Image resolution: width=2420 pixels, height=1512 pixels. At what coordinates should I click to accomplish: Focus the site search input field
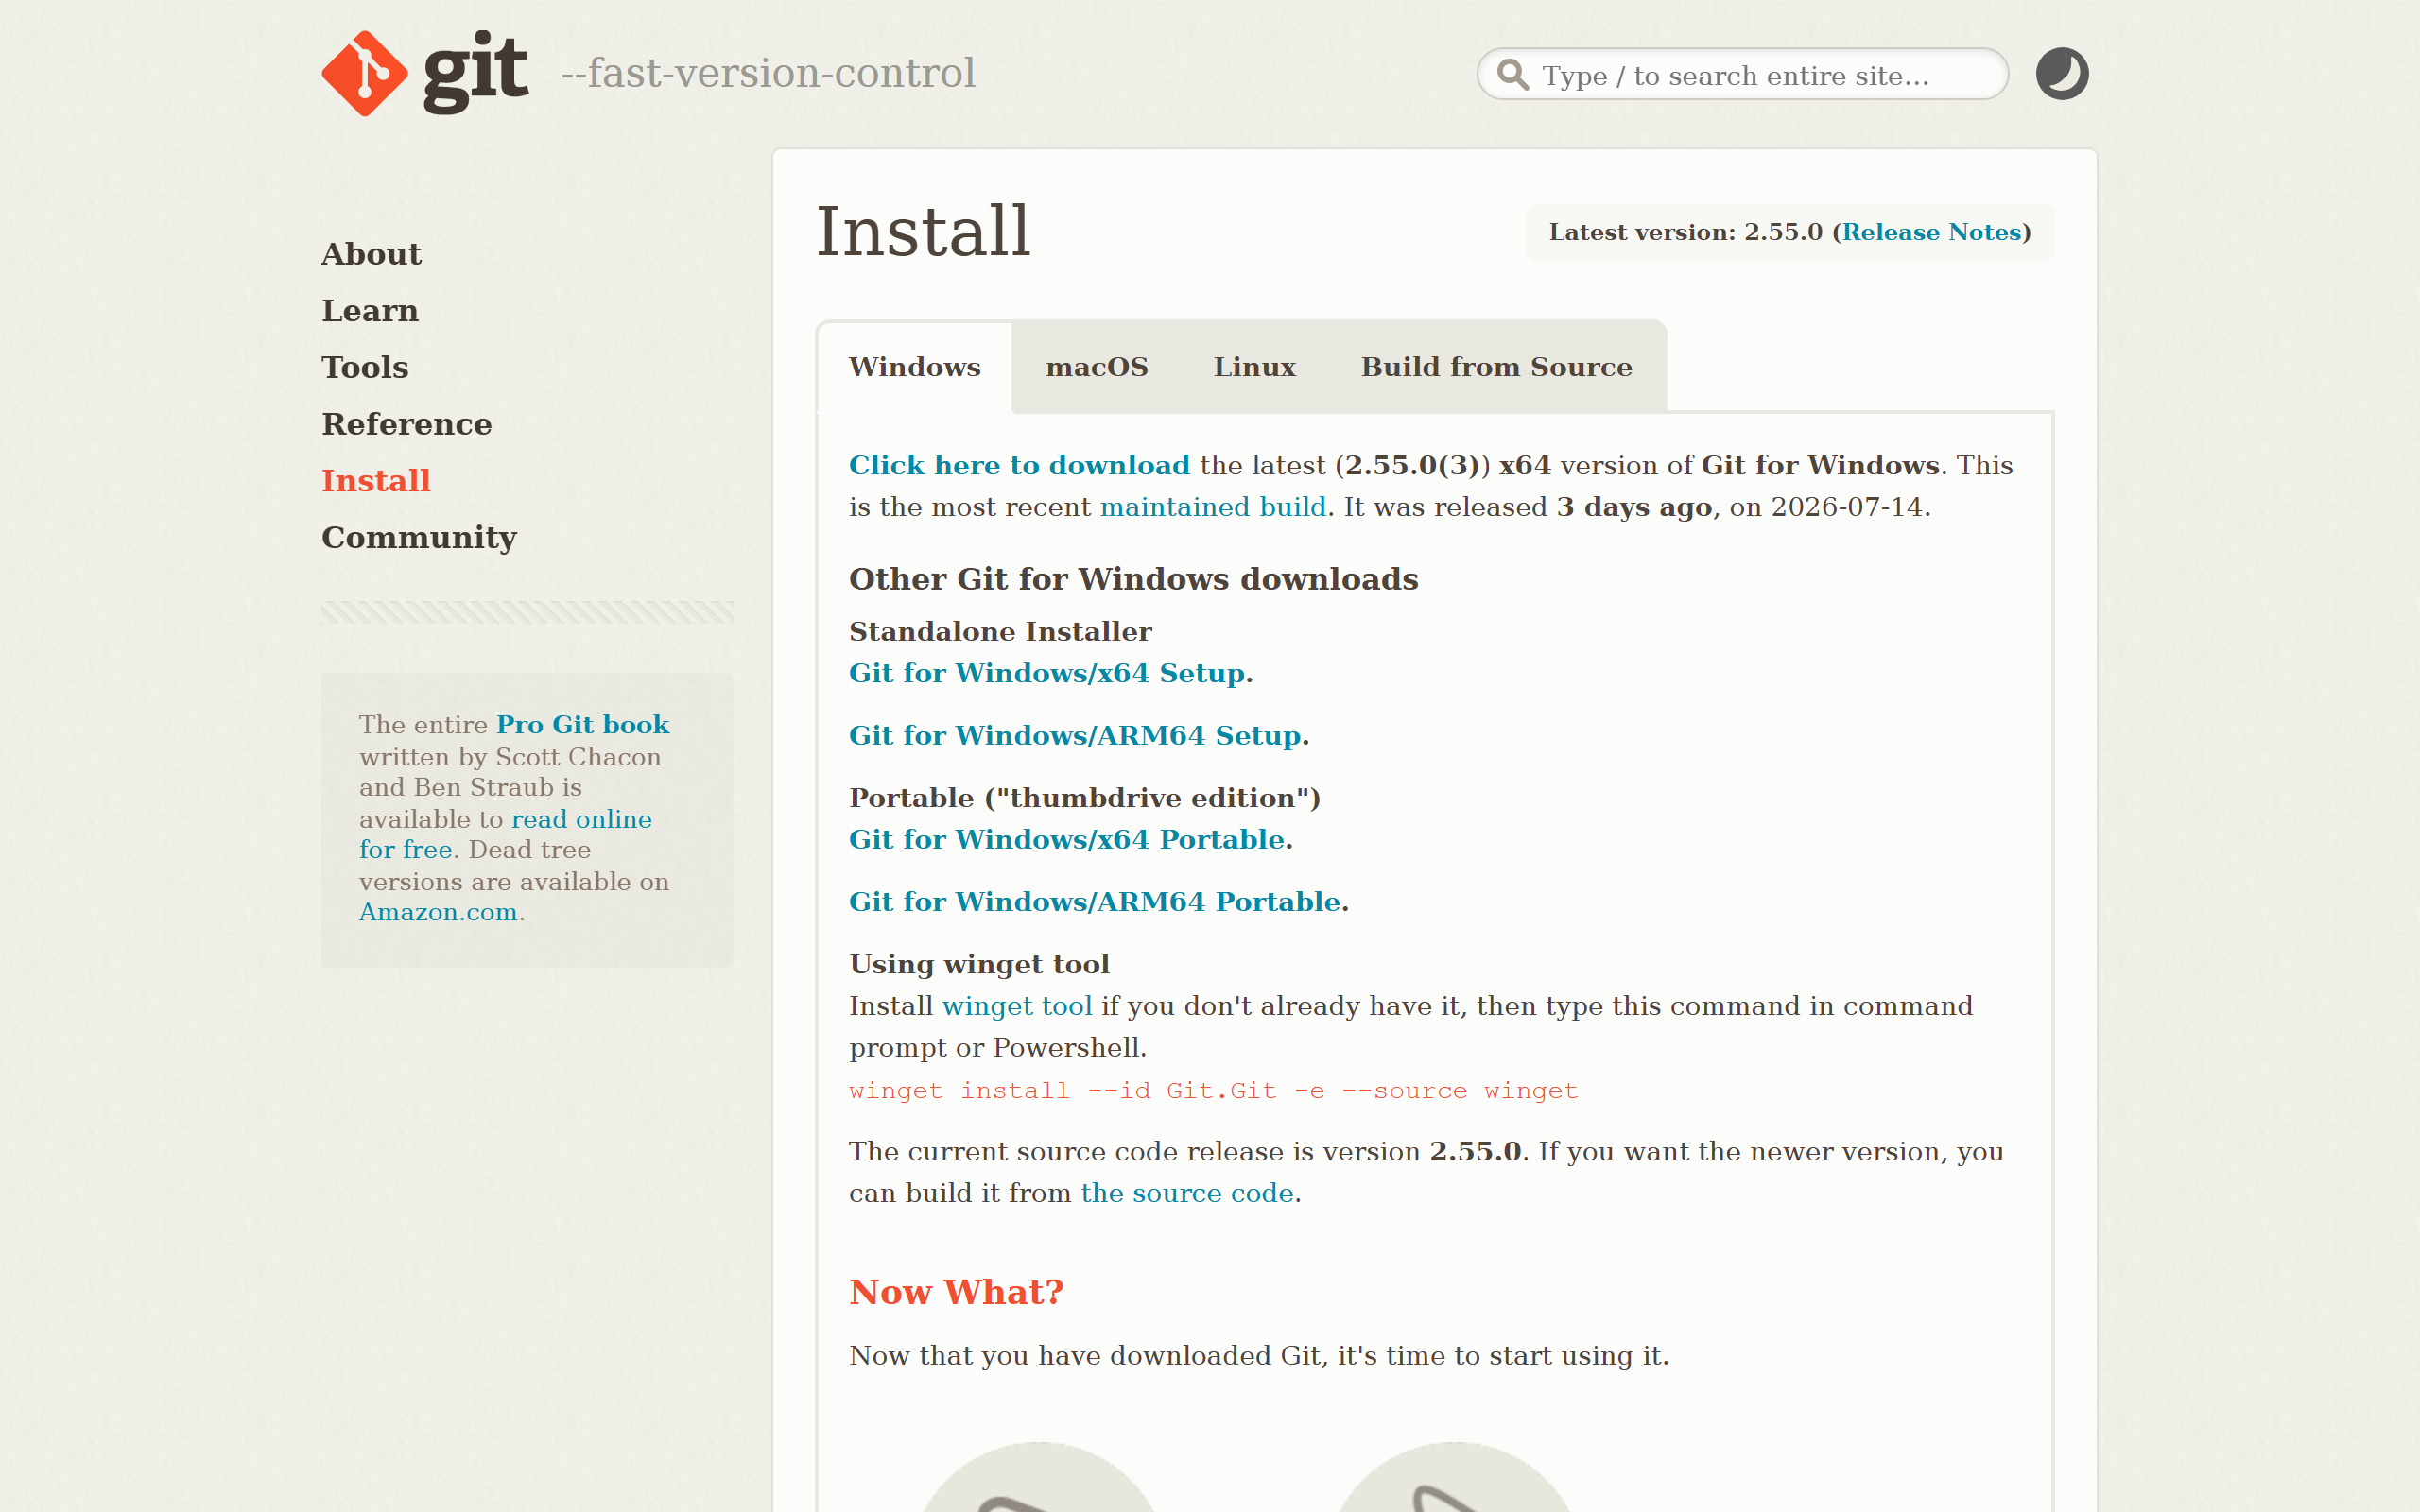point(1742,75)
